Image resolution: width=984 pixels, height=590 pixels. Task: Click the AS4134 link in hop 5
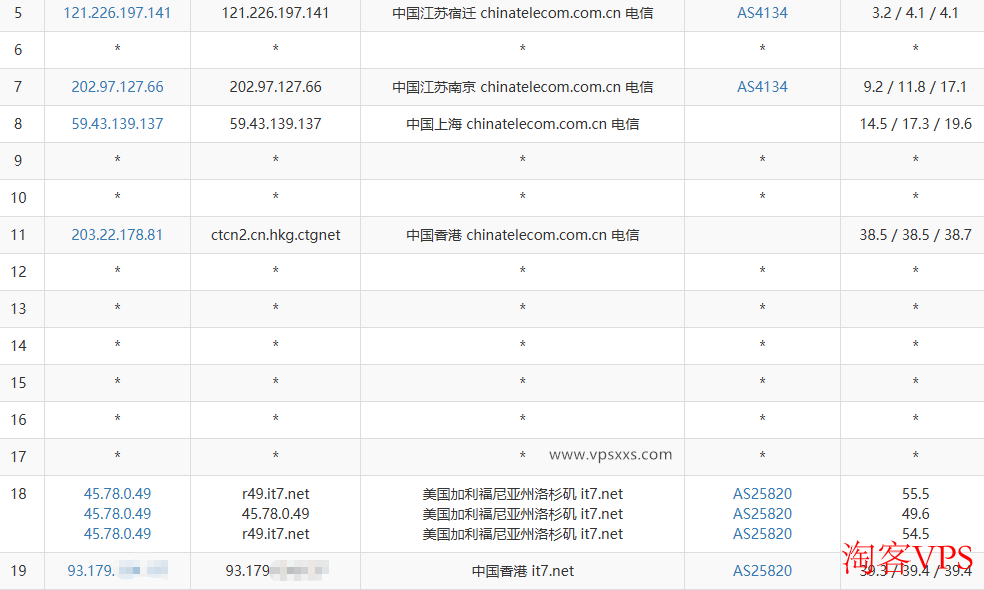click(762, 13)
